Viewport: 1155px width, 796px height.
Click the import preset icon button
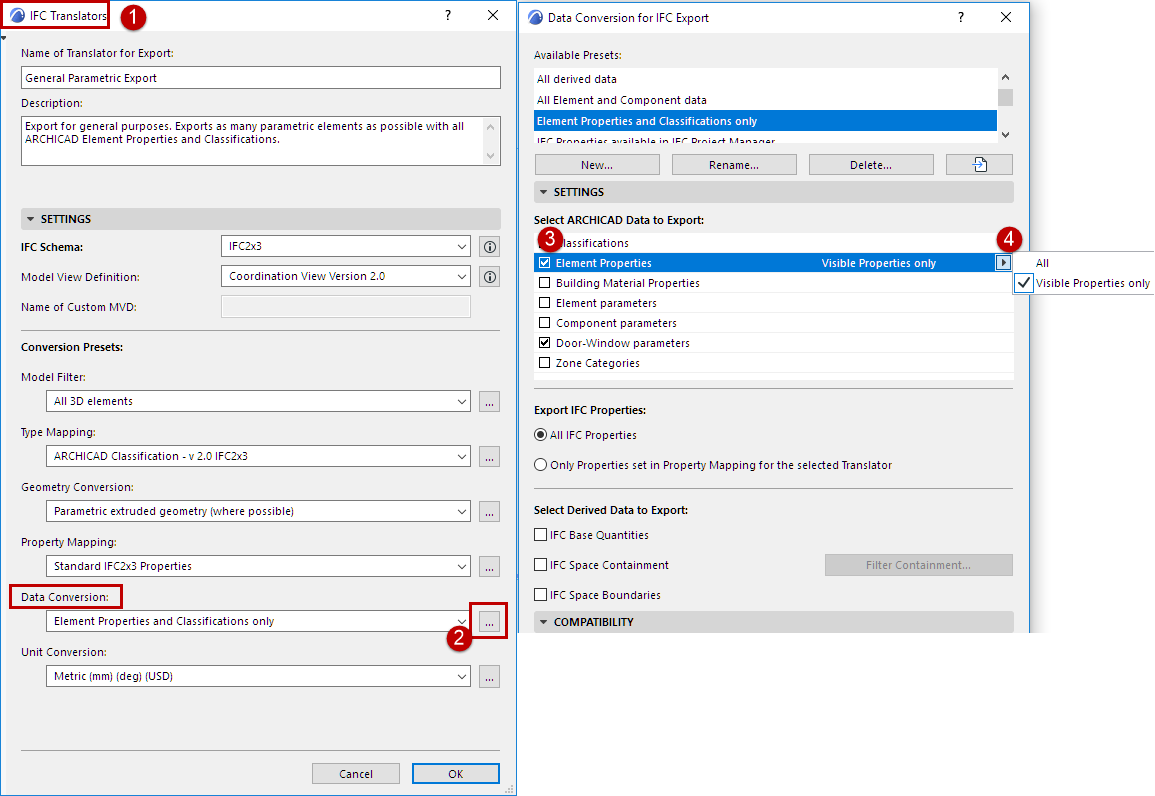pyautogui.click(x=979, y=165)
